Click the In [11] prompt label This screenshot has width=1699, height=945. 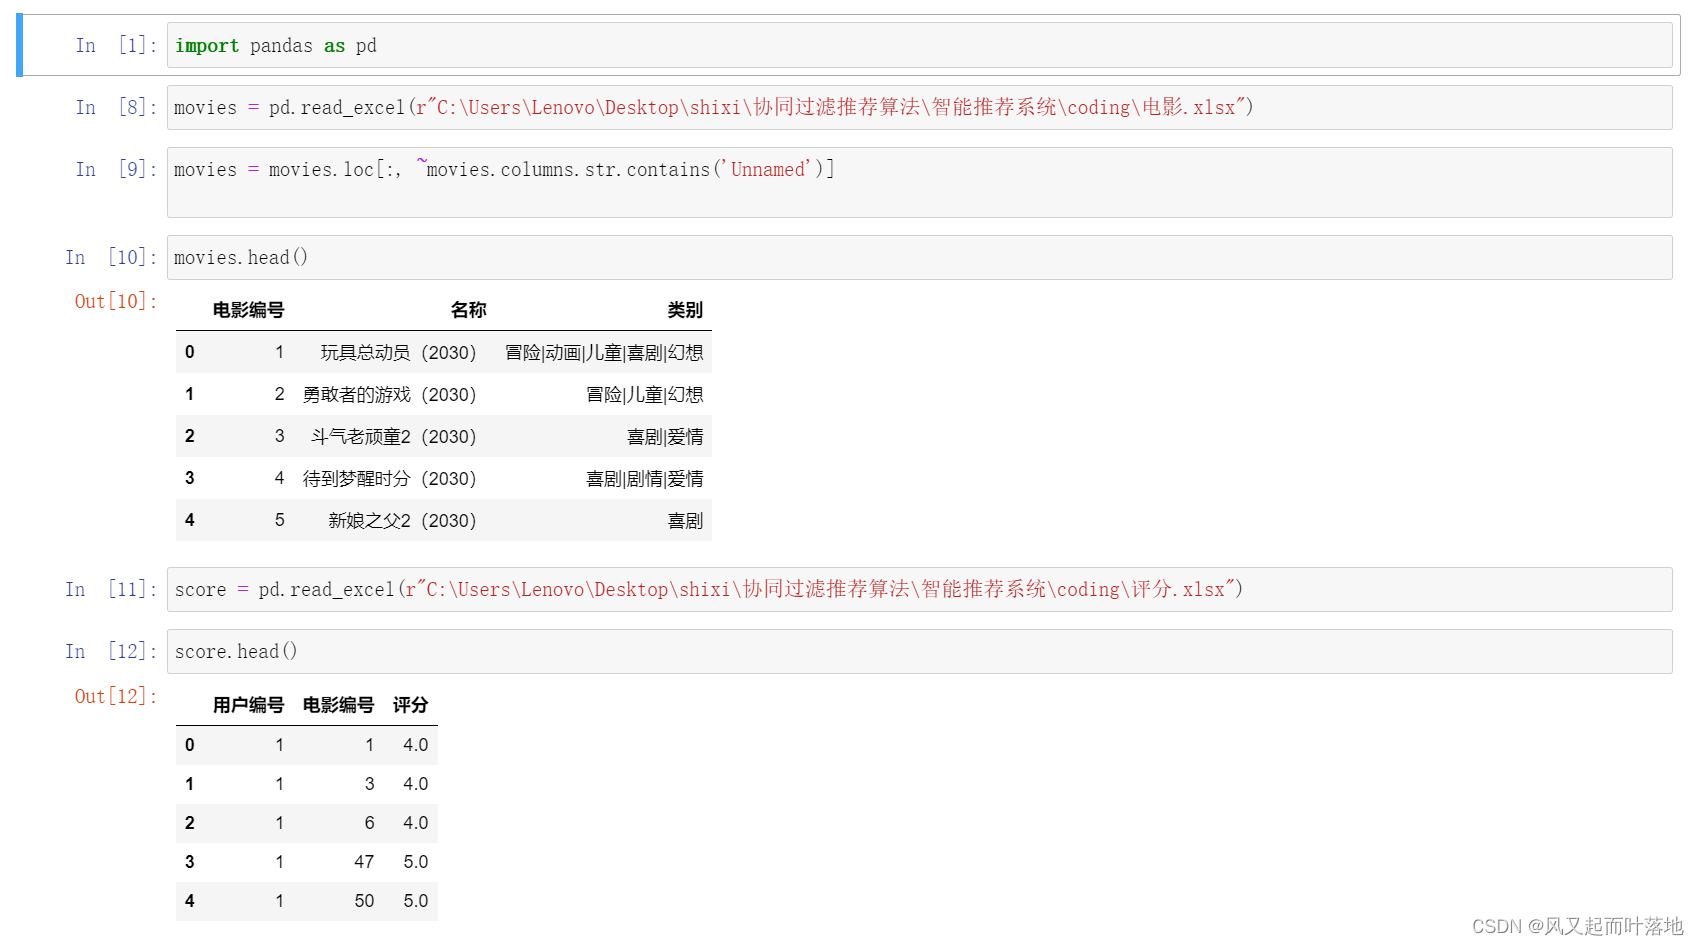pos(111,589)
